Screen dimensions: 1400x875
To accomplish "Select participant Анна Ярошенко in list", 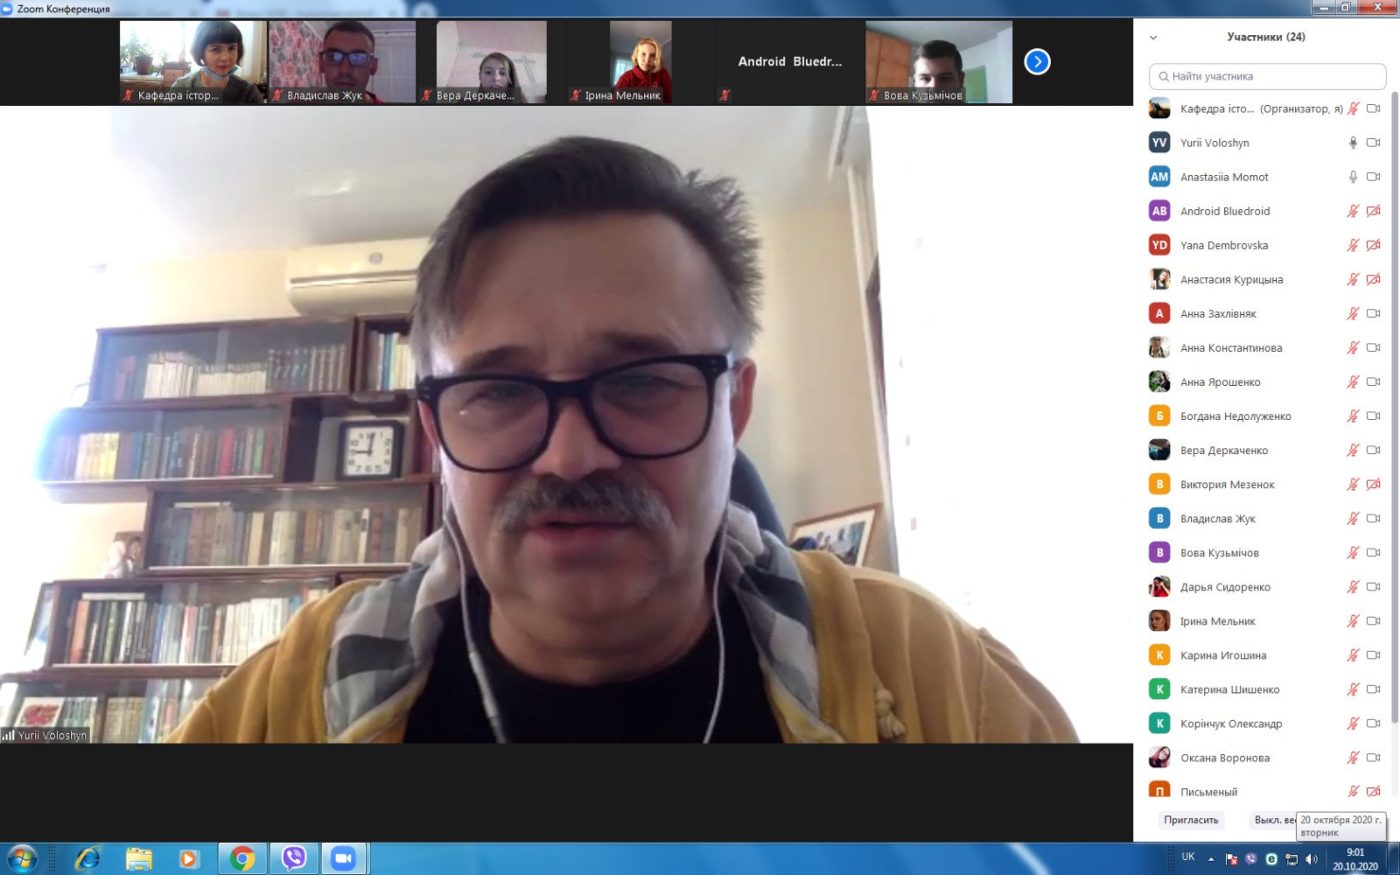I will pyautogui.click(x=1266, y=382).
